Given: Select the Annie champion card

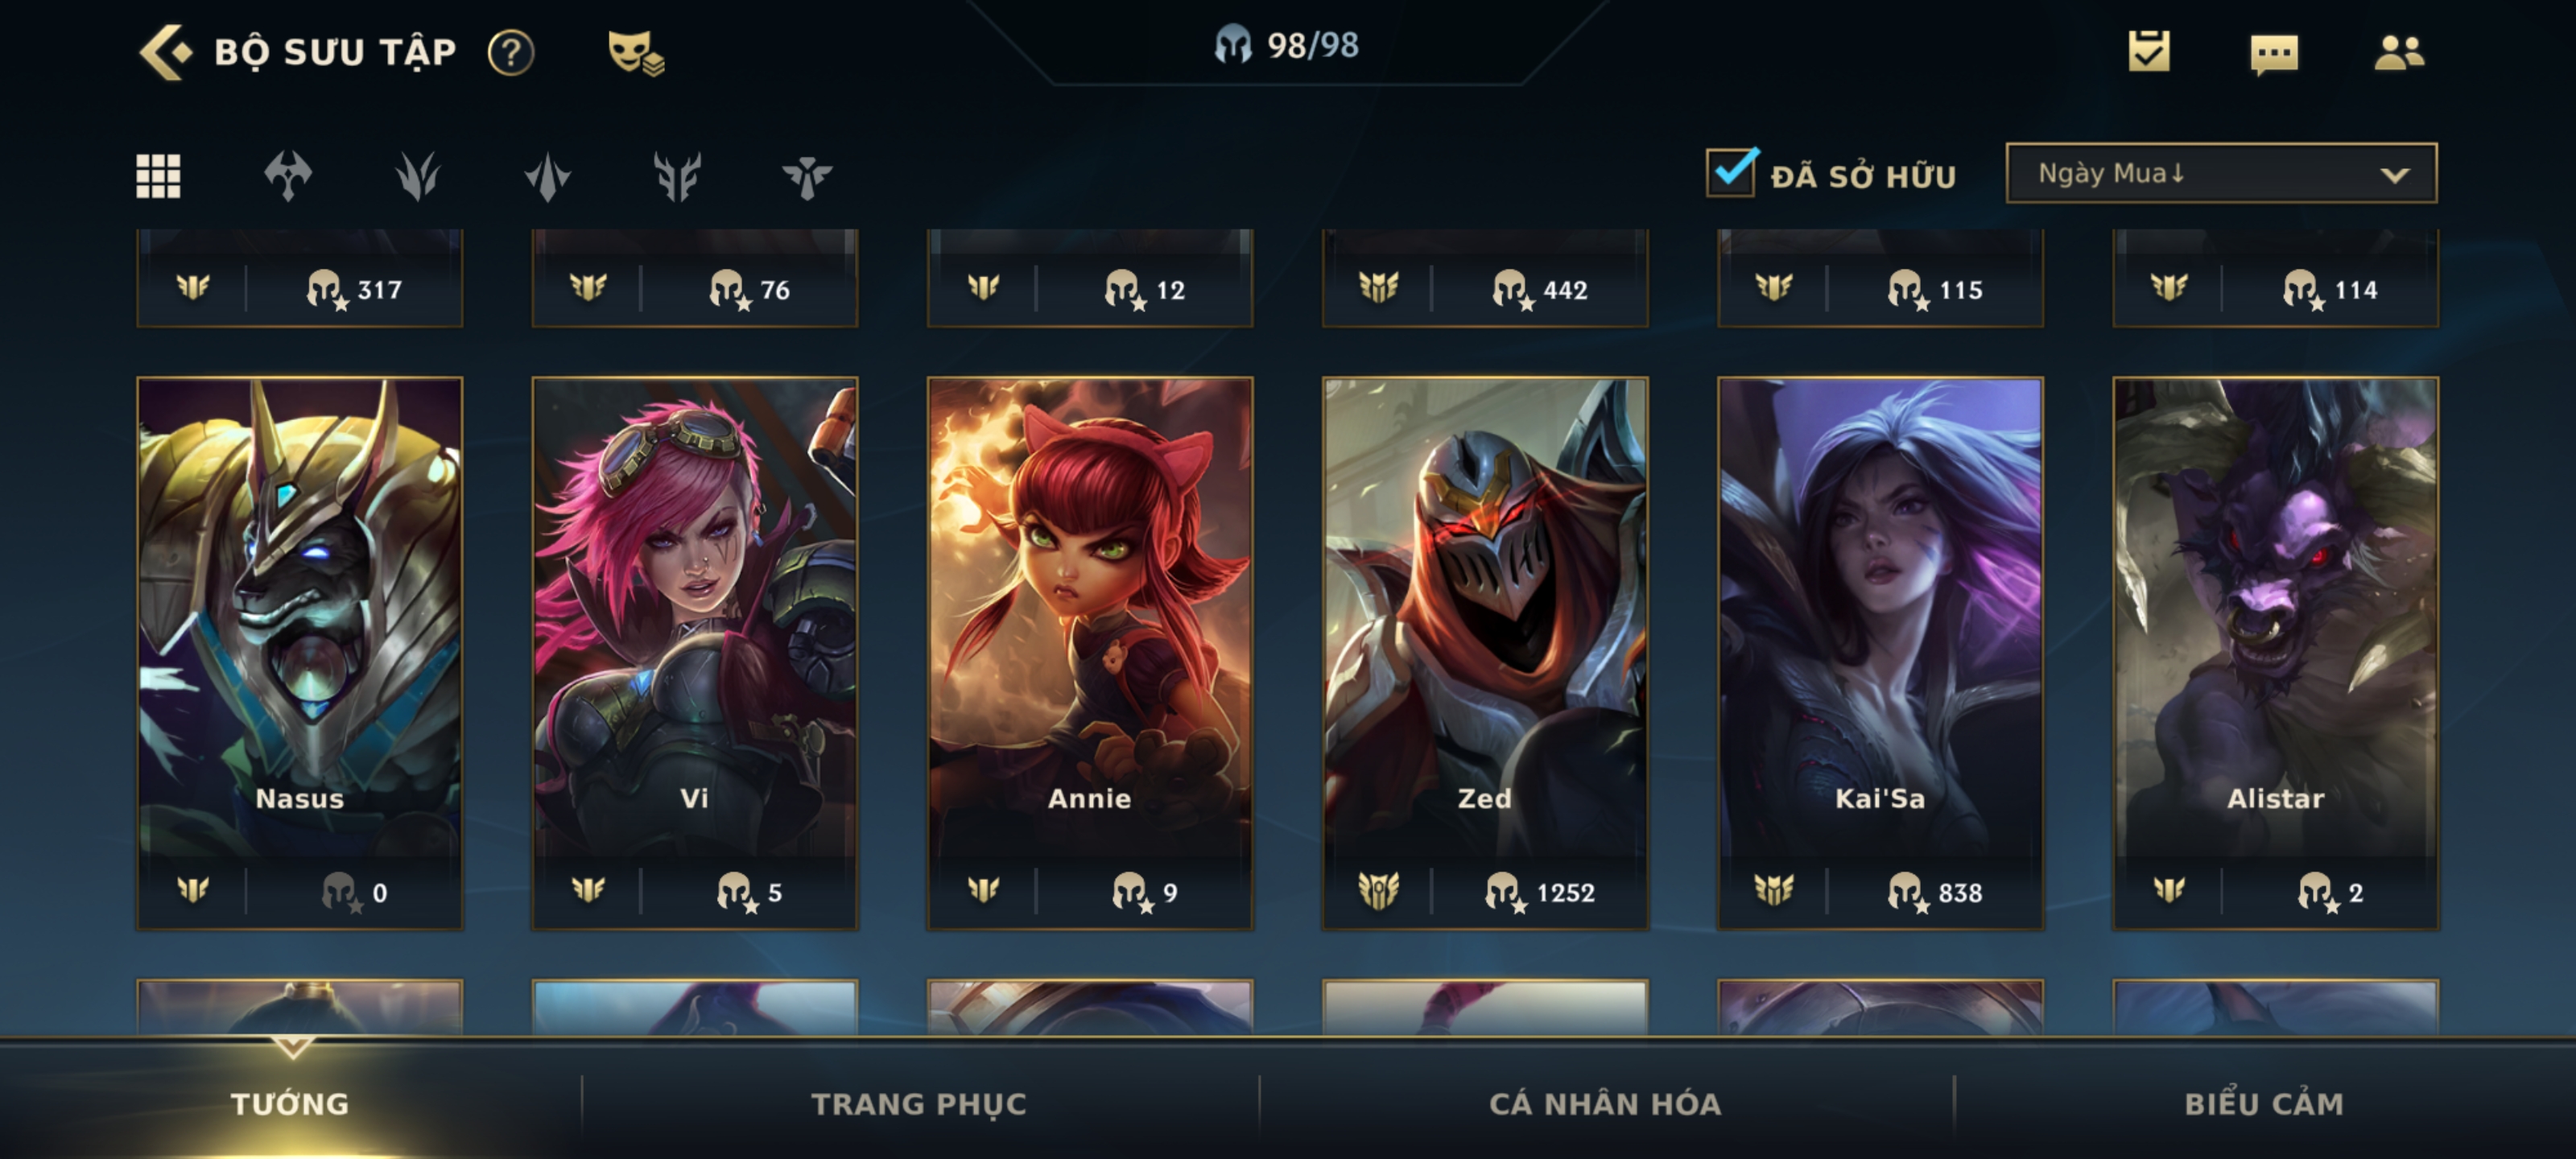Looking at the screenshot, I should (x=1090, y=653).
